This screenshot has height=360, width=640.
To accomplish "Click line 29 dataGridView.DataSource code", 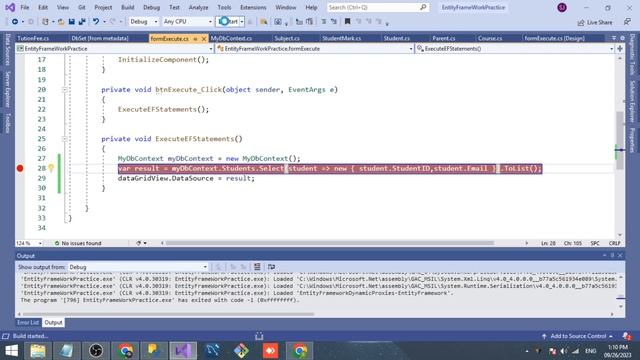I will (186, 178).
